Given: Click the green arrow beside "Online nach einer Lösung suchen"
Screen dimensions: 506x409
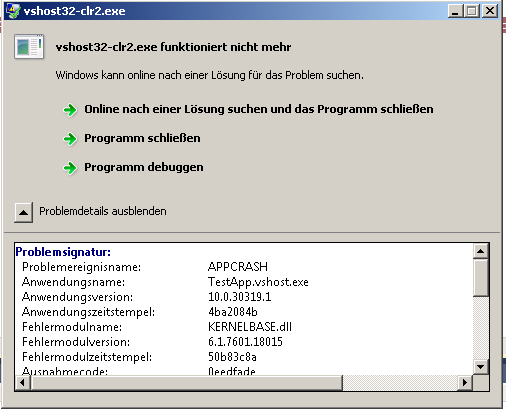Looking at the screenshot, I should tap(70, 110).
